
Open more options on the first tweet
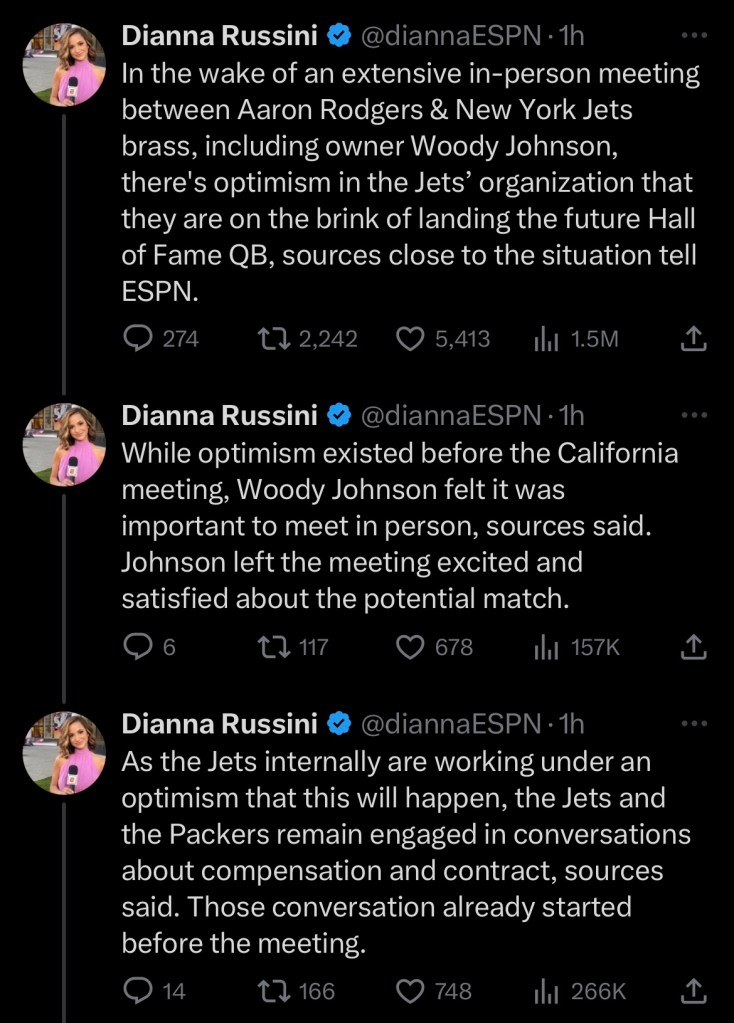[693, 35]
